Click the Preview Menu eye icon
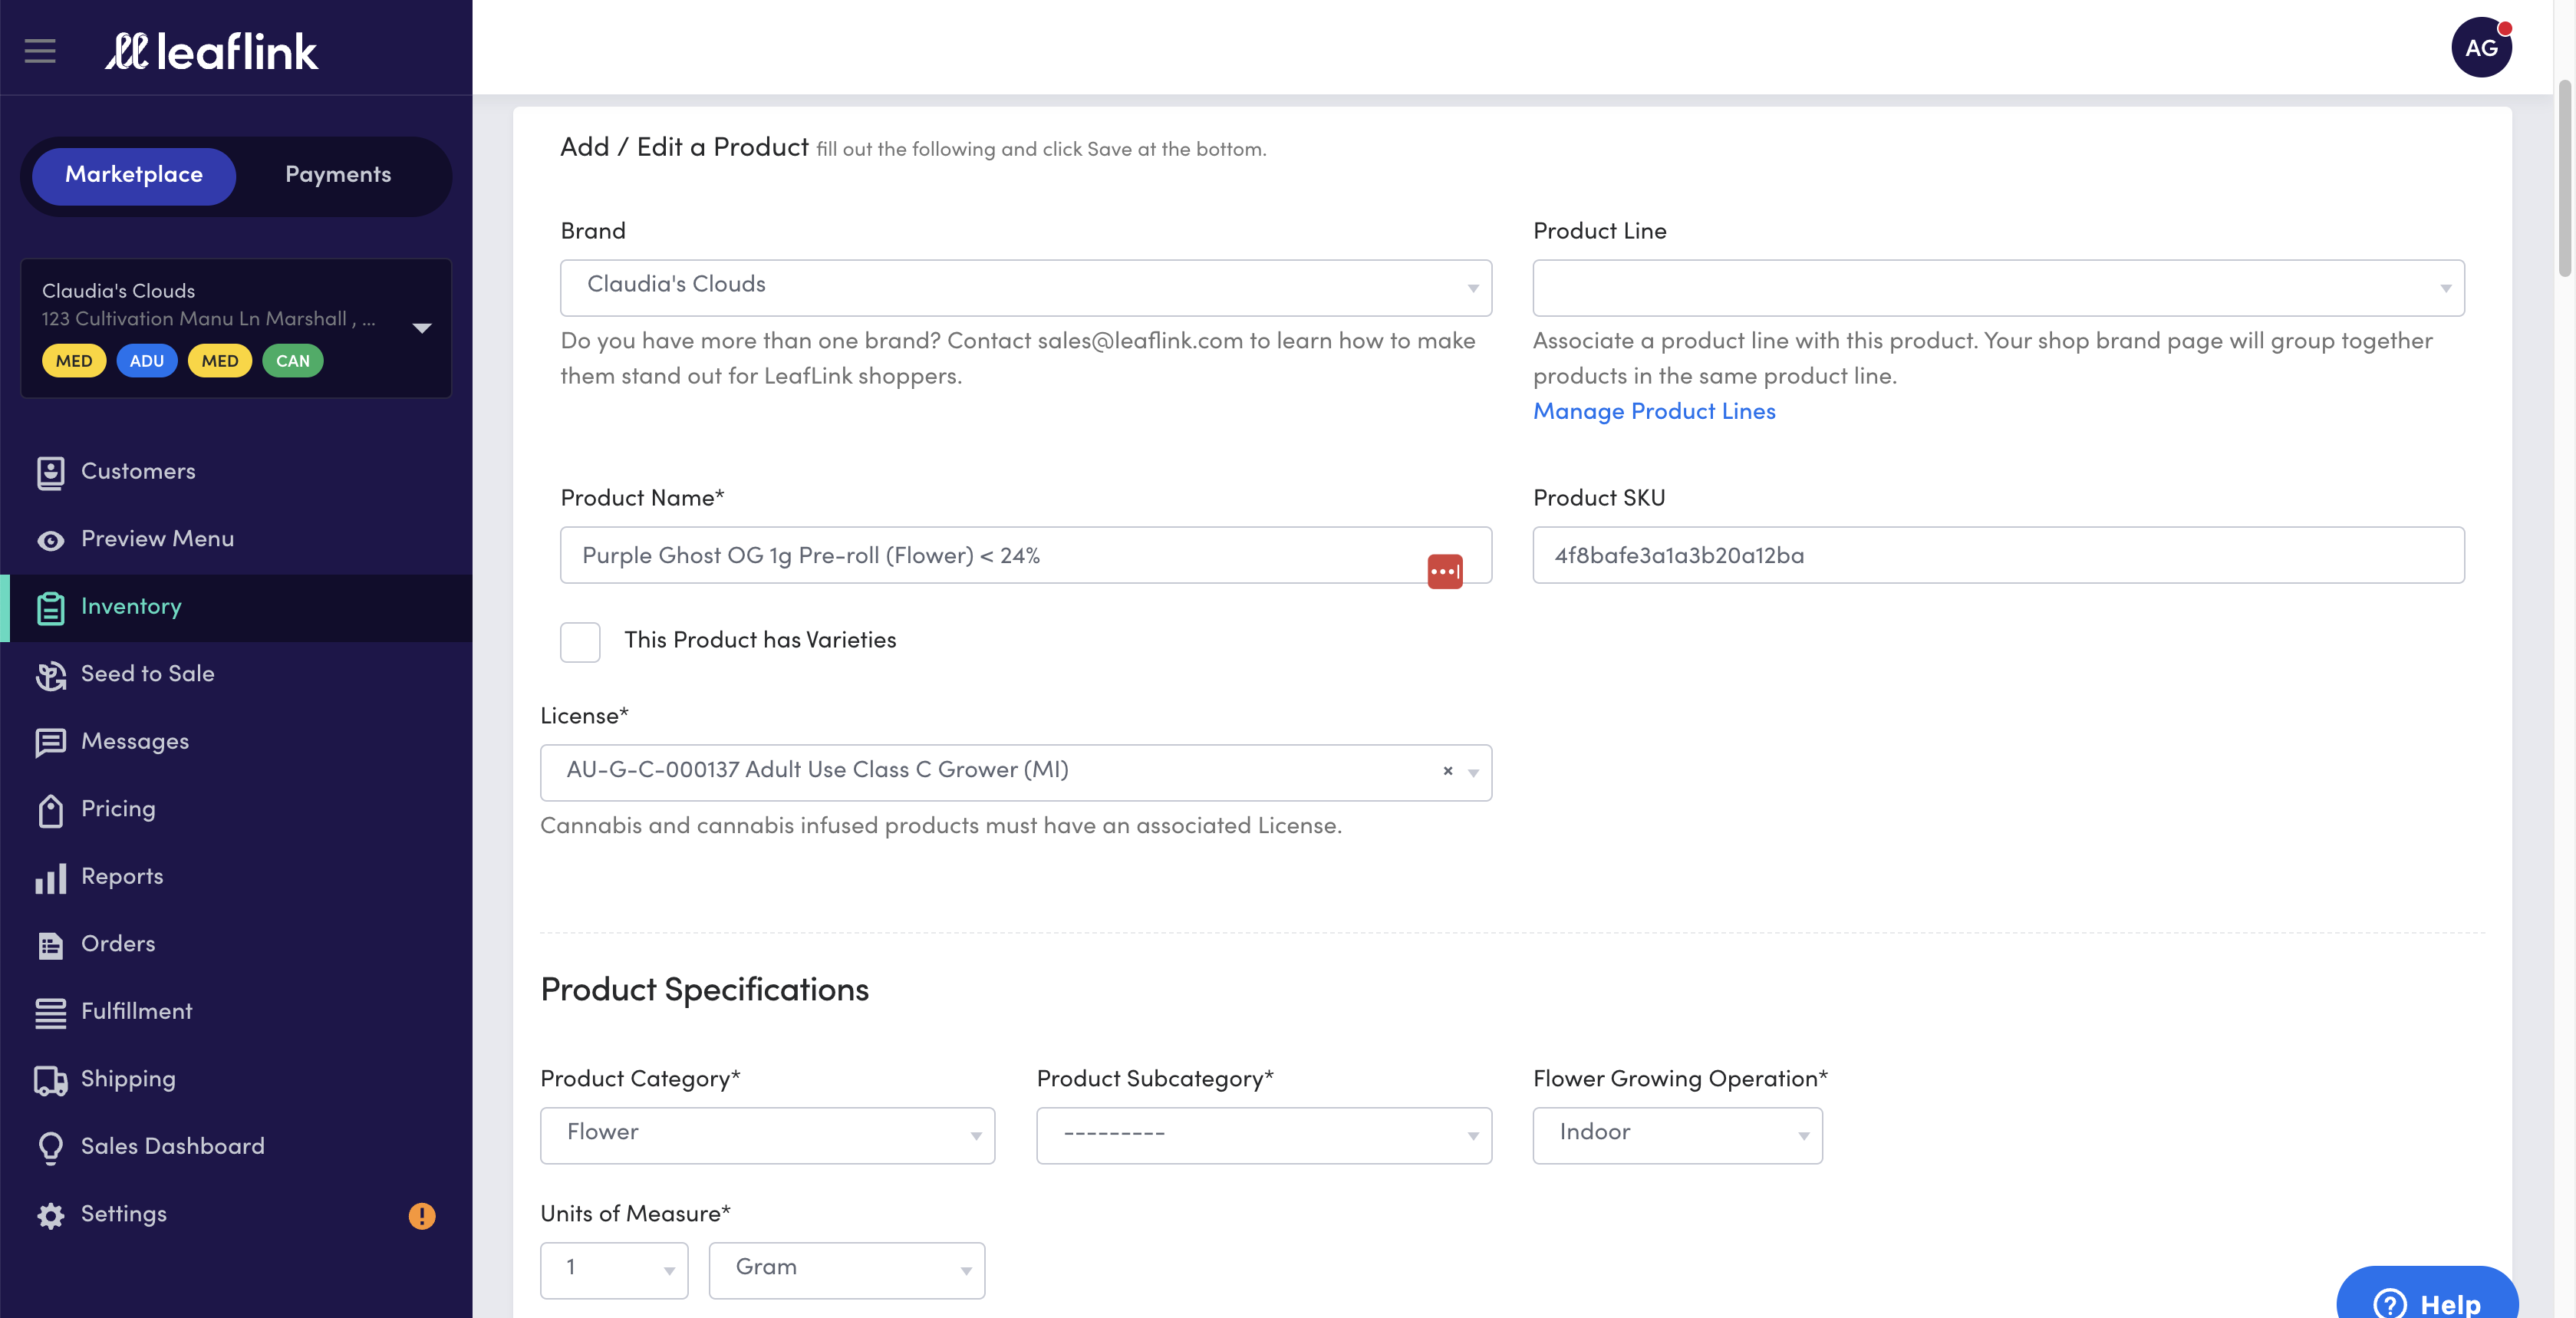 (x=50, y=540)
